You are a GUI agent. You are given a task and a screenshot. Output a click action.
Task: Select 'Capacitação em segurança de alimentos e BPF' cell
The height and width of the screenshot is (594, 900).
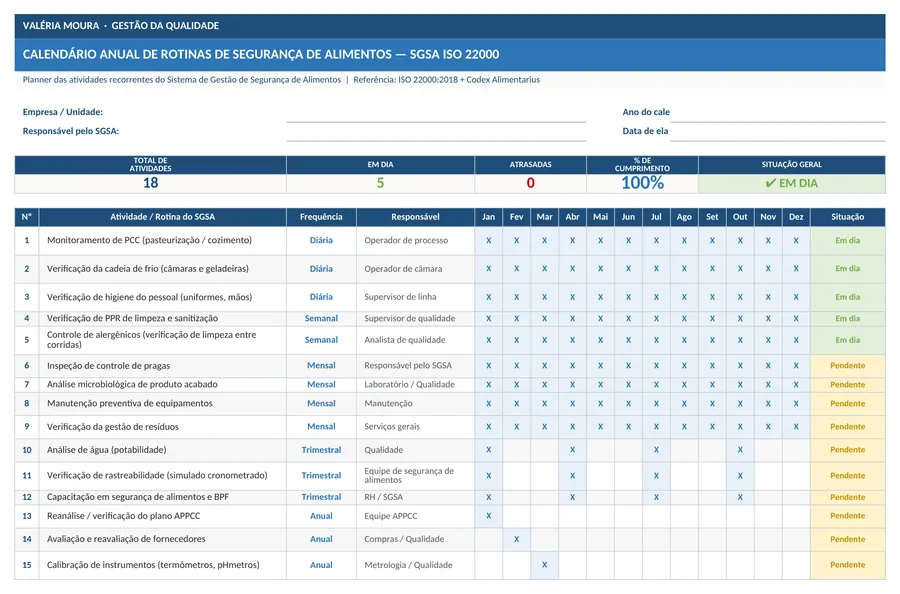[x=162, y=497]
